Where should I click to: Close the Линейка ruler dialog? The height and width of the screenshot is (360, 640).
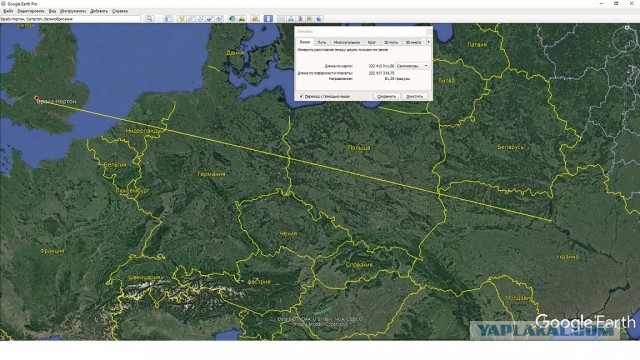429,31
